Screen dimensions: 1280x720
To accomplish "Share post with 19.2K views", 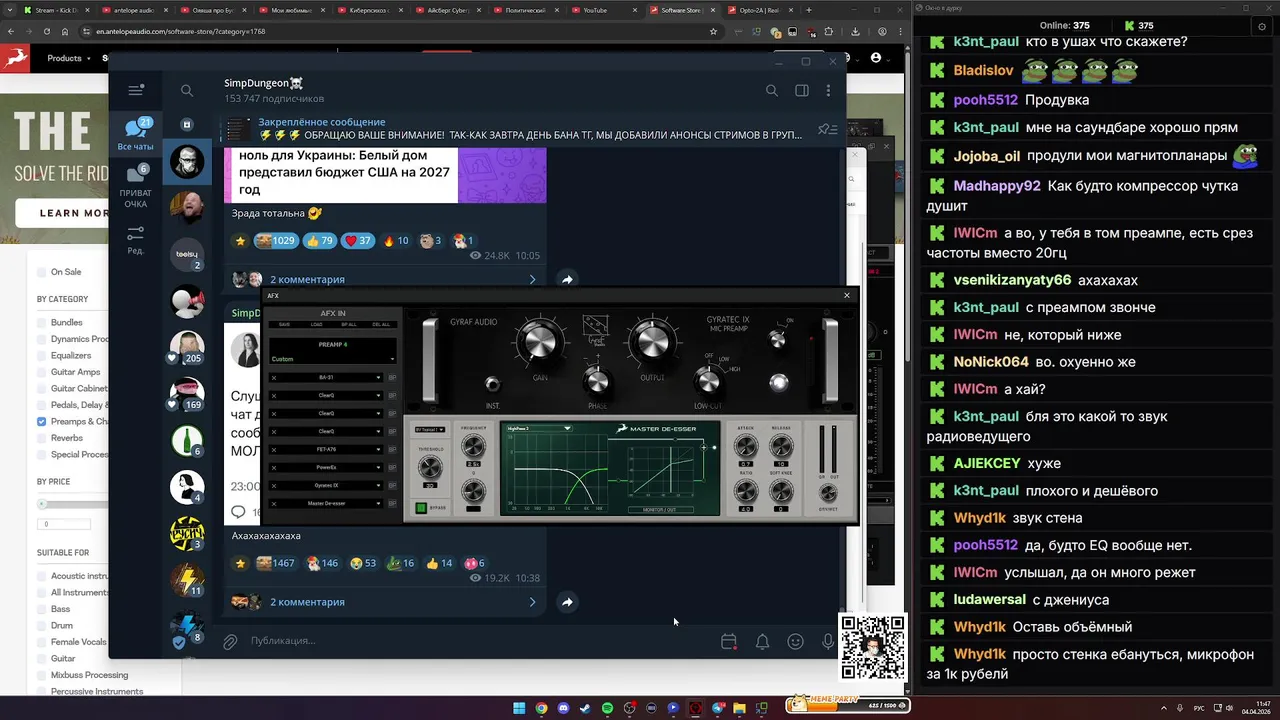I will [567, 602].
